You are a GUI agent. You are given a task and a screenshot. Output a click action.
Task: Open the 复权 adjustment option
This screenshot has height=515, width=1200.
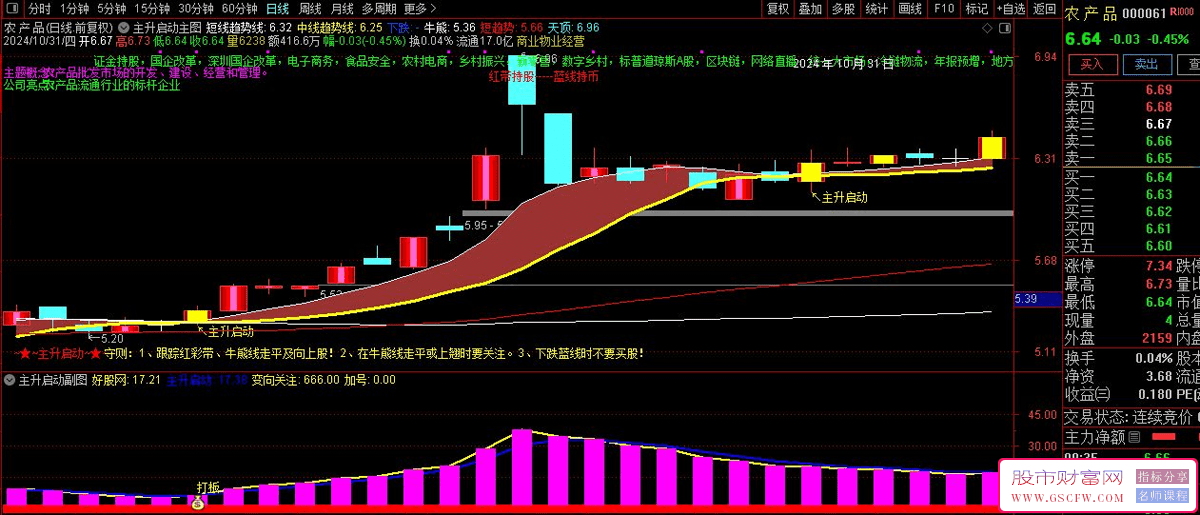[x=777, y=9]
